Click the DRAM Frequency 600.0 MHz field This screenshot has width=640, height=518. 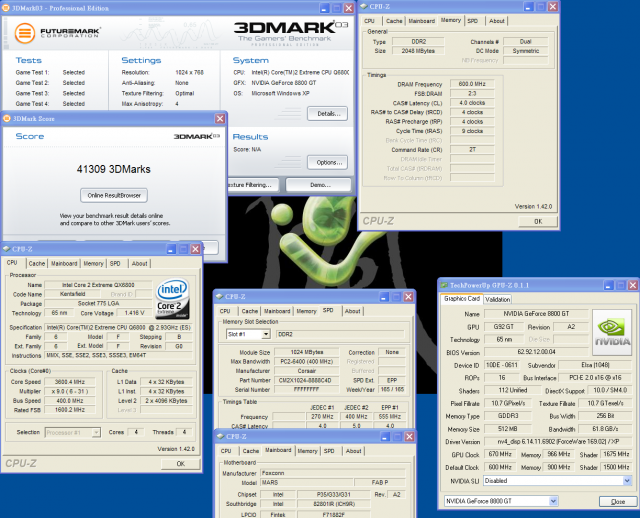[x=472, y=84]
